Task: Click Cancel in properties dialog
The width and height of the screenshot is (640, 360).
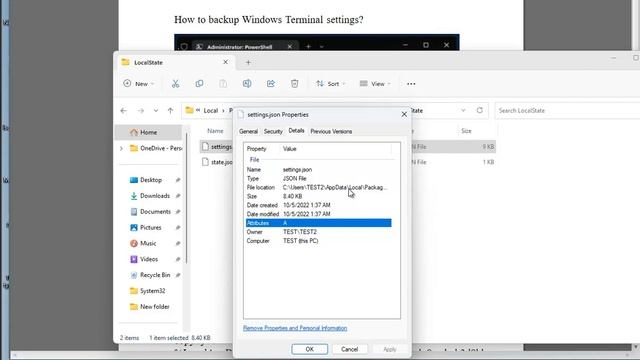Action: [x=349, y=349]
